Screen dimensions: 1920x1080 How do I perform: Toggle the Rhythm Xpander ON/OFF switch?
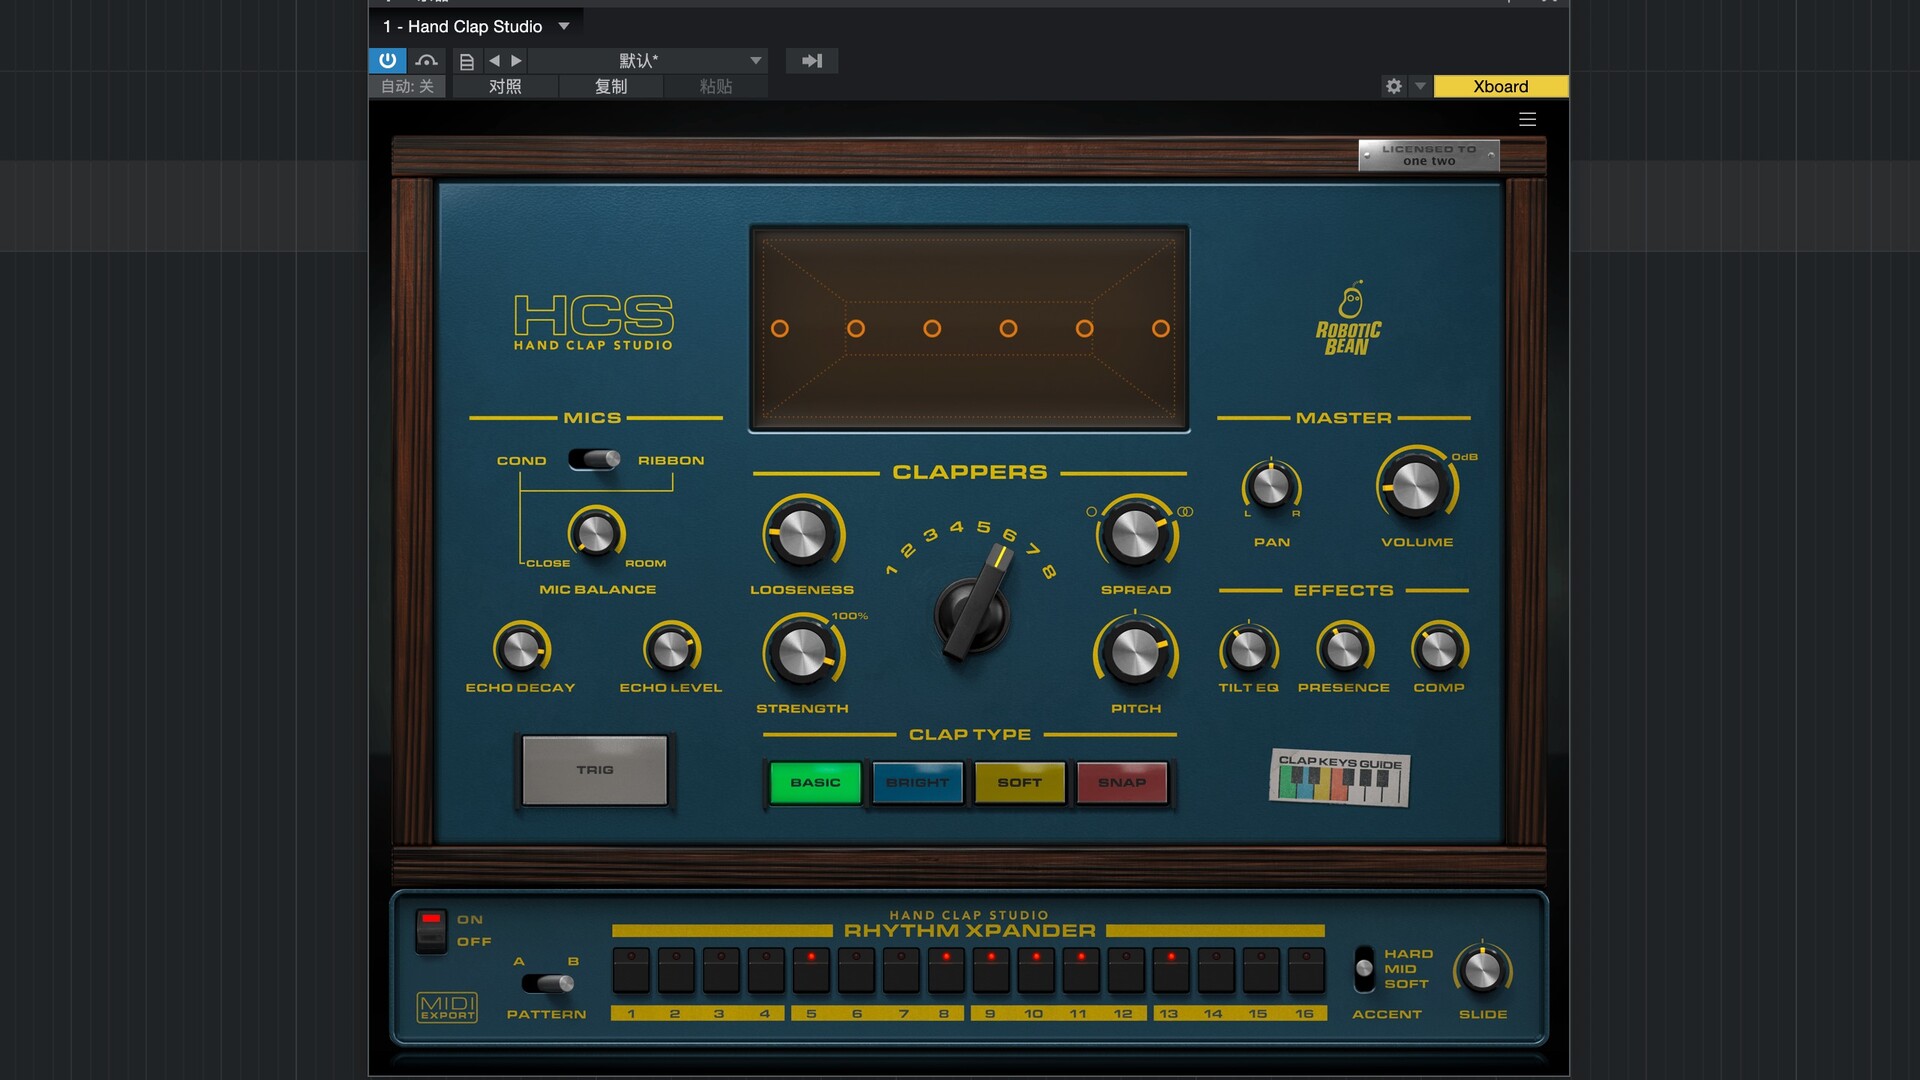pos(431,930)
